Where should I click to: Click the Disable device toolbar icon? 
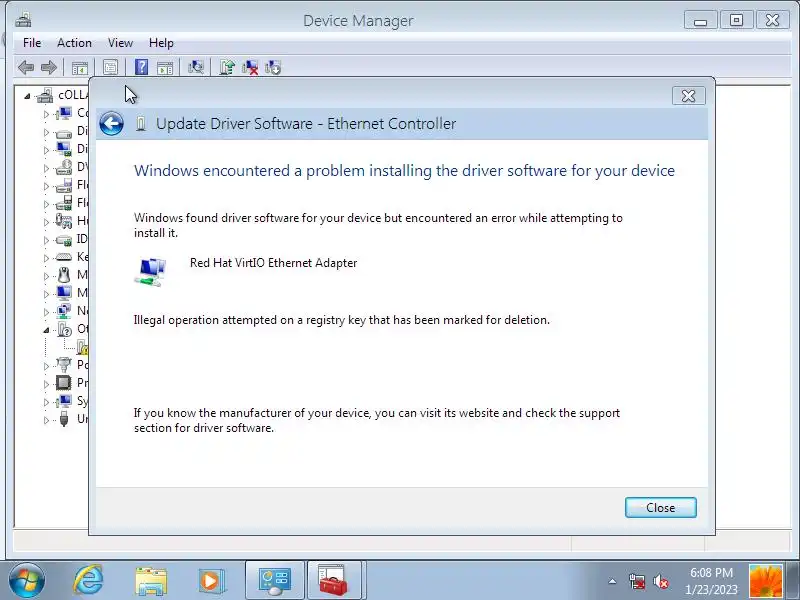tap(273, 67)
